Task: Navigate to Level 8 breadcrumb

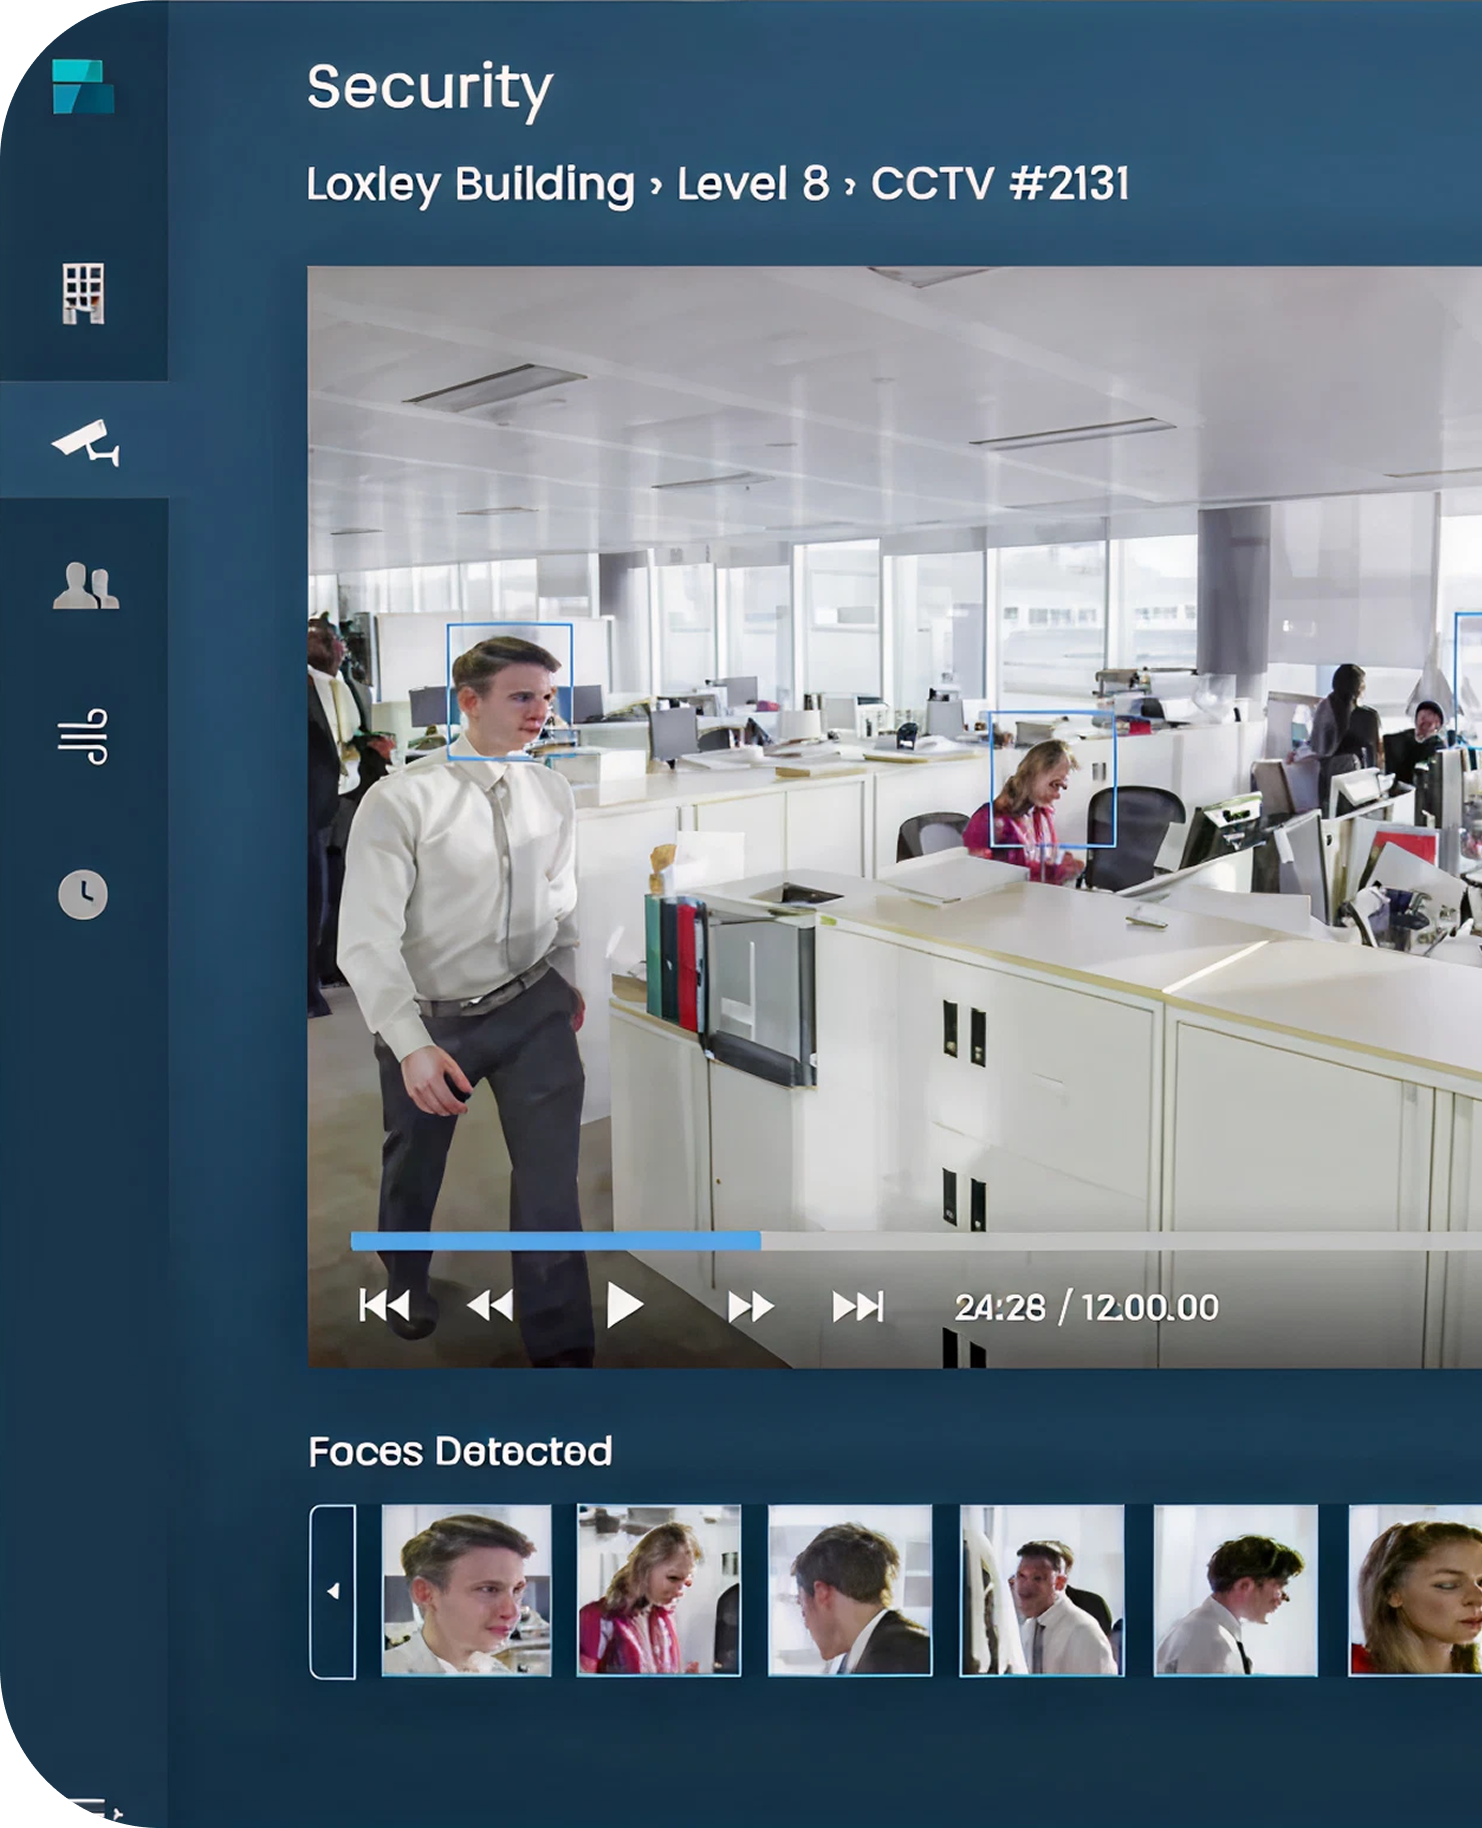Action: click(x=753, y=184)
